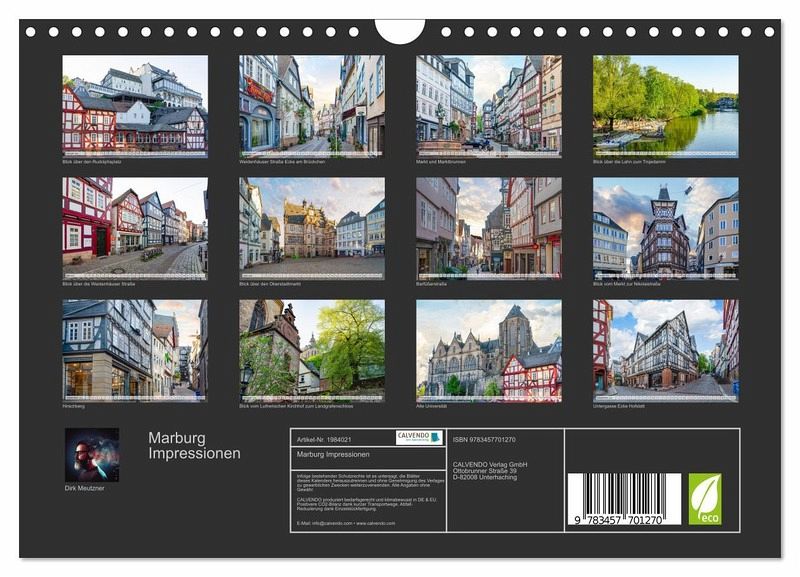Select the Weidenhäuser Straße corner photo
The image size is (800, 577).
click(x=312, y=104)
